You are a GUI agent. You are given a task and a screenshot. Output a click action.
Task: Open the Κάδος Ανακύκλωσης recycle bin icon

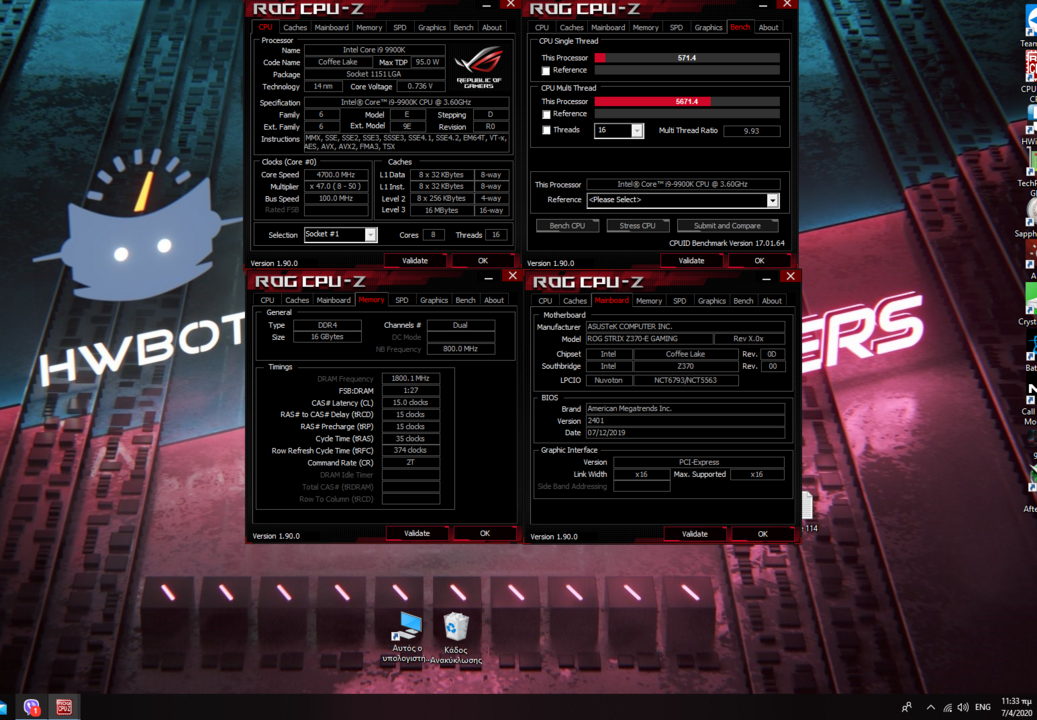pyautogui.click(x=456, y=637)
